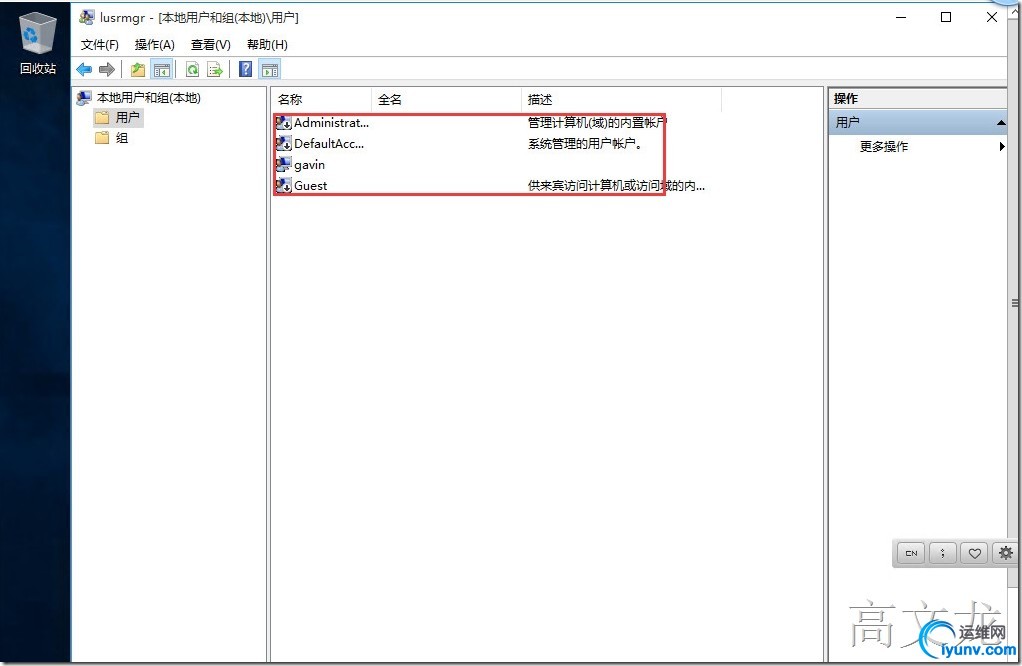Click the Back arrow in the toolbar
The image size is (1022, 666).
click(84, 69)
